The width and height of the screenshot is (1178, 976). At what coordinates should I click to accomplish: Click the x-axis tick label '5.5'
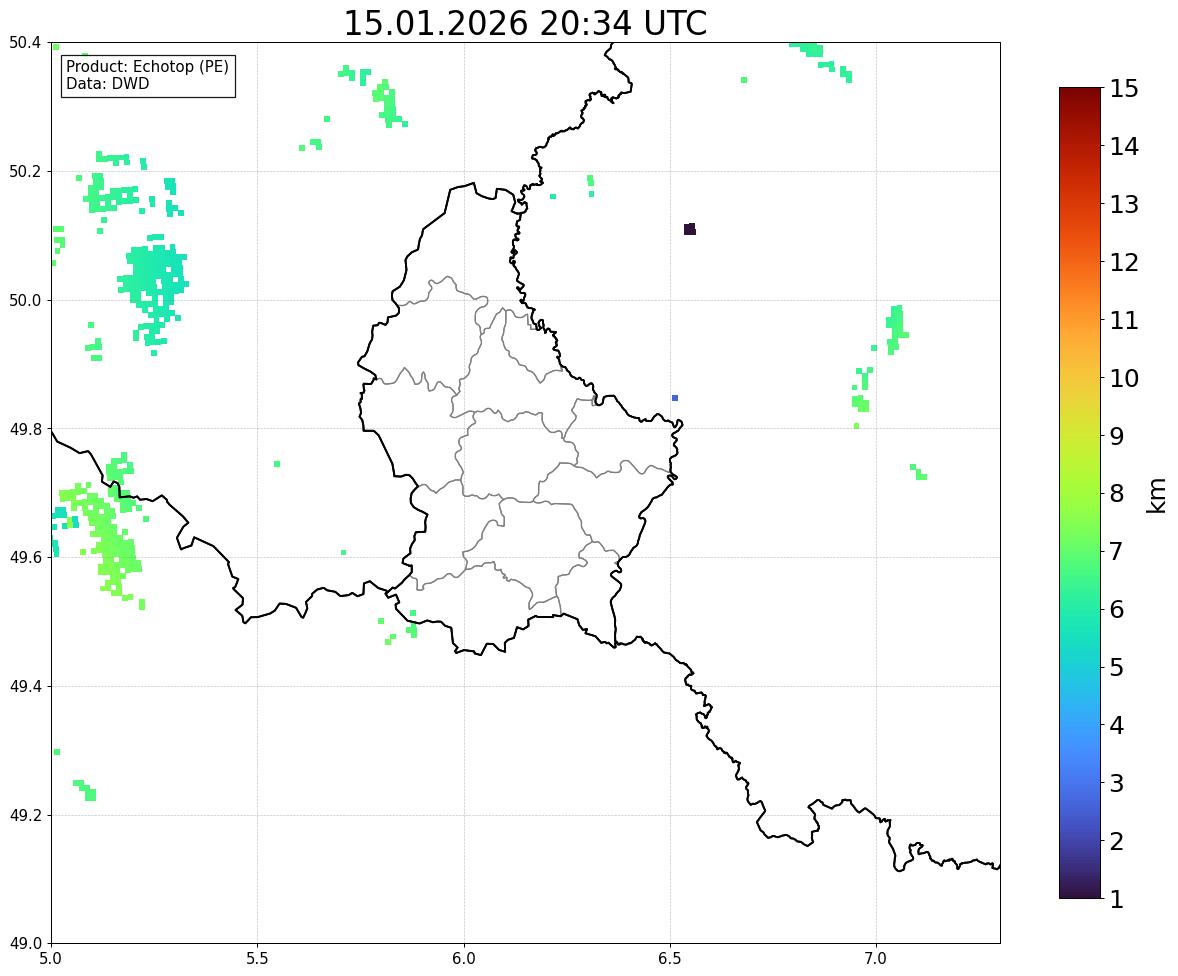tap(258, 959)
